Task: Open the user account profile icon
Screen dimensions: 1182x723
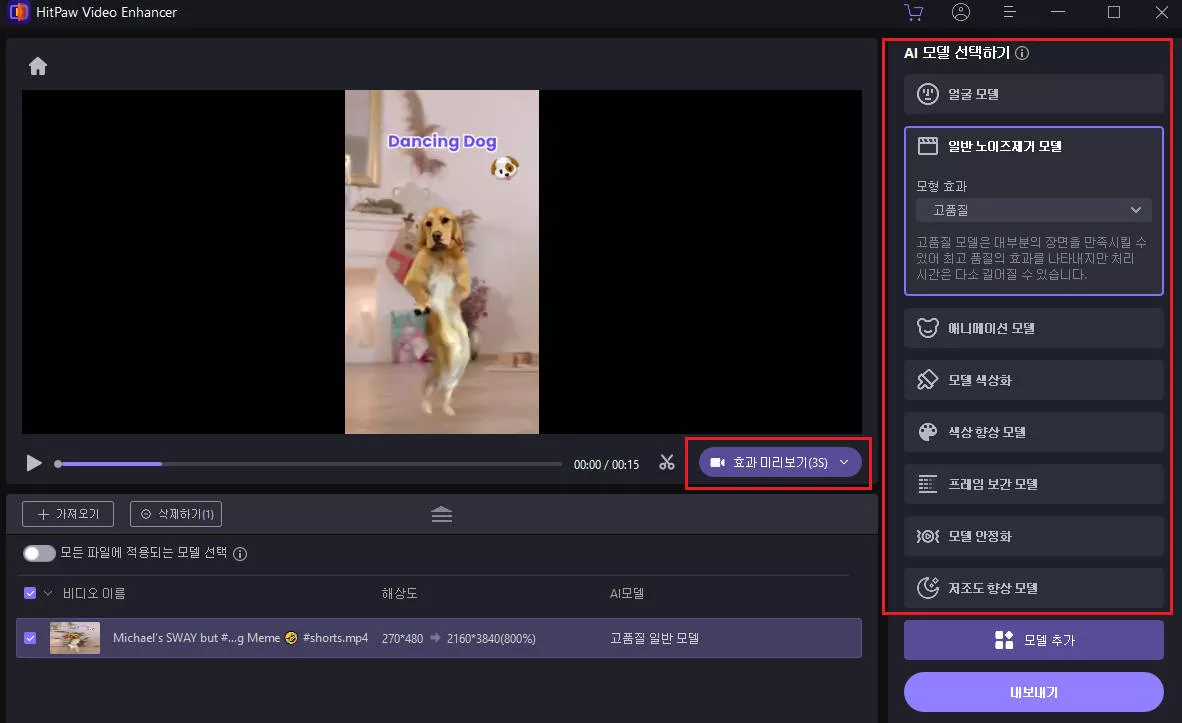Action: click(x=961, y=13)
